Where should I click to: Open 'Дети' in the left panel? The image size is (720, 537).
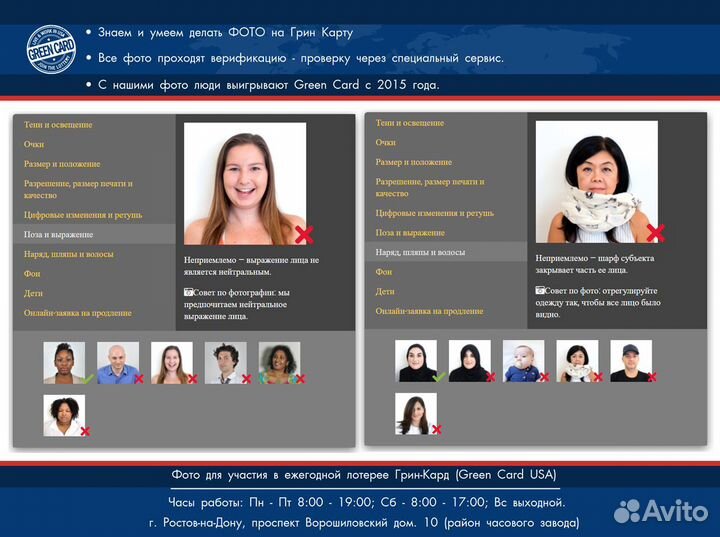pos(33,293)
